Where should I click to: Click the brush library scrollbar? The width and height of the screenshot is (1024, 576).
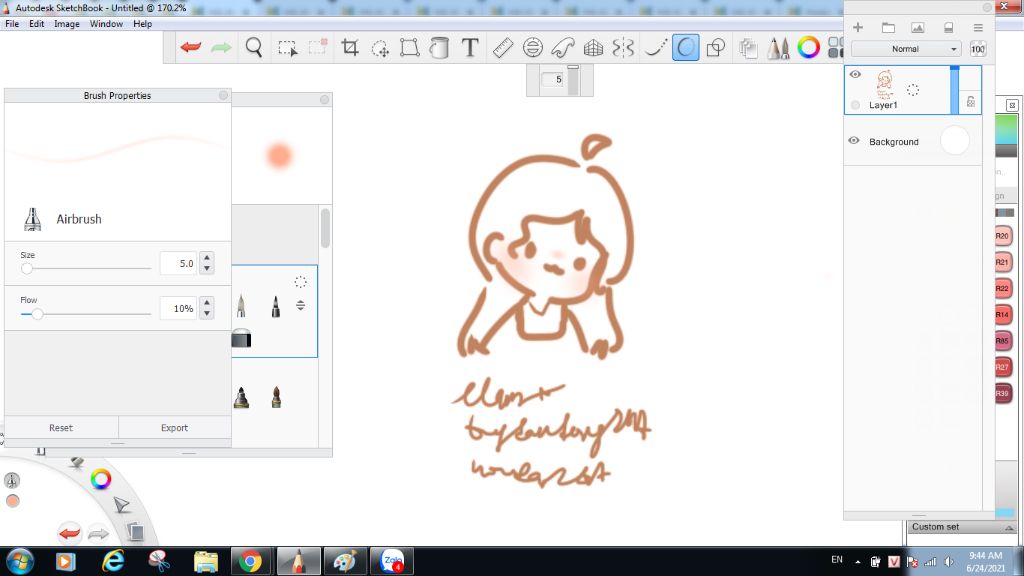(x=325, y=228)
